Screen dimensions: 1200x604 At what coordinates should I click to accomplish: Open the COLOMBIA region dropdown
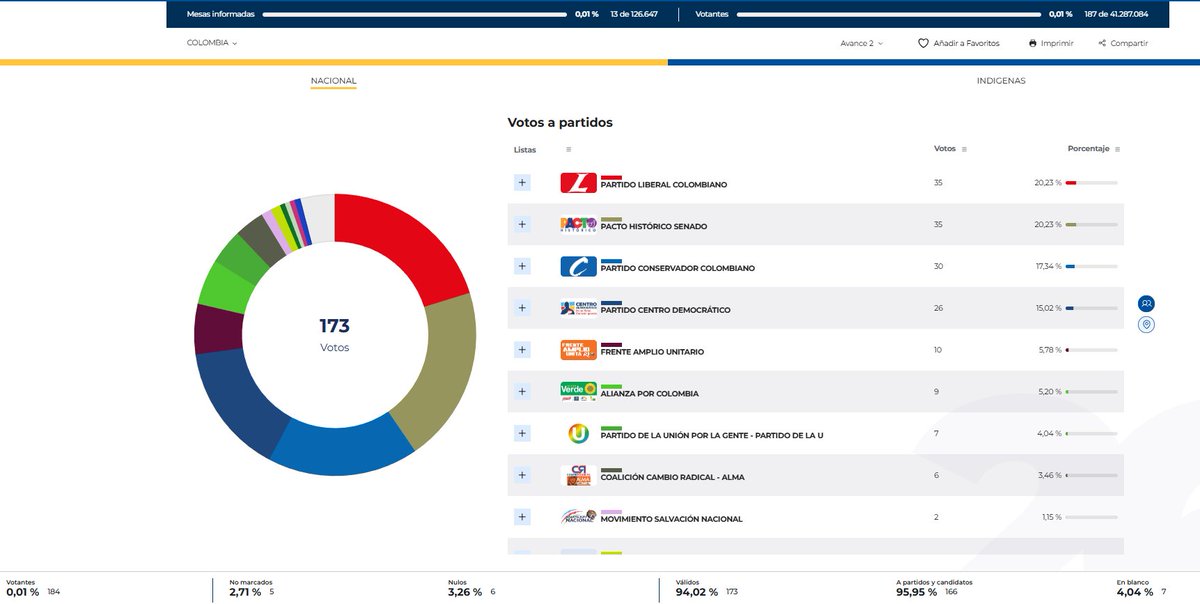click(212, 43)
